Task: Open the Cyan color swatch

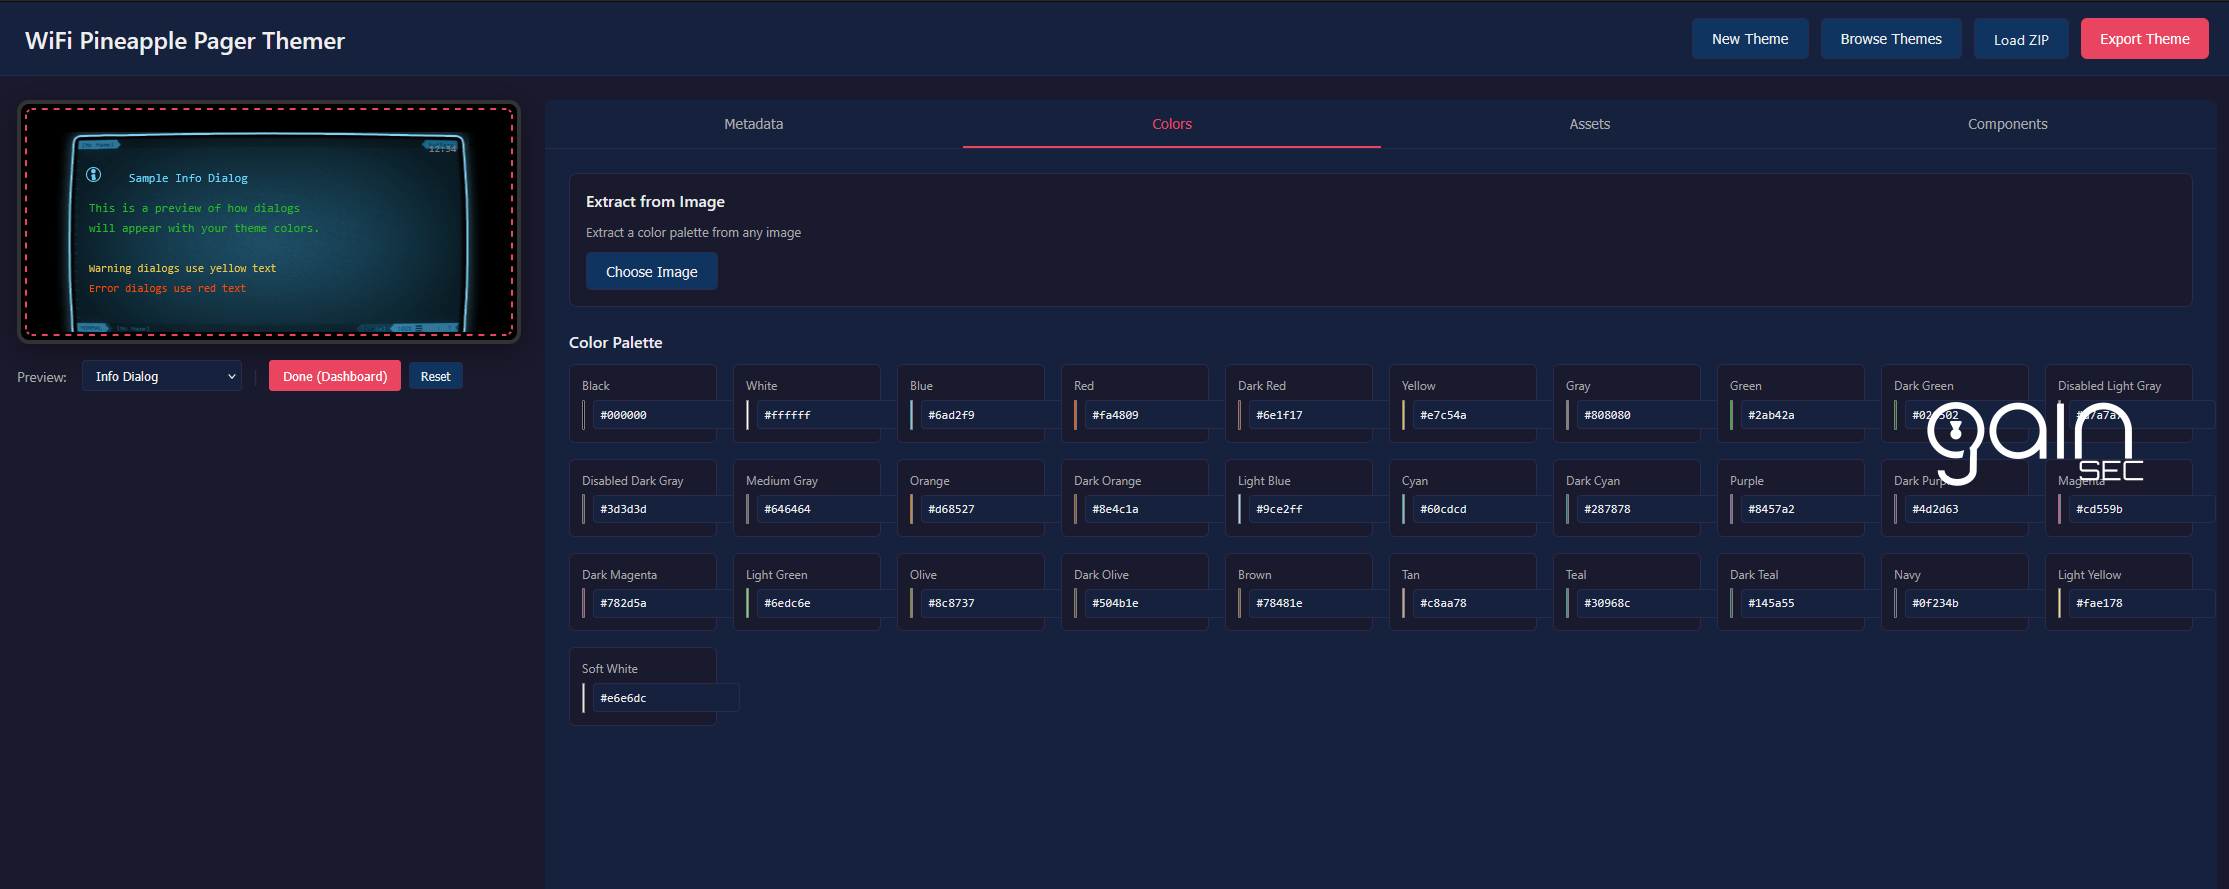Action: pos(1404,509)
